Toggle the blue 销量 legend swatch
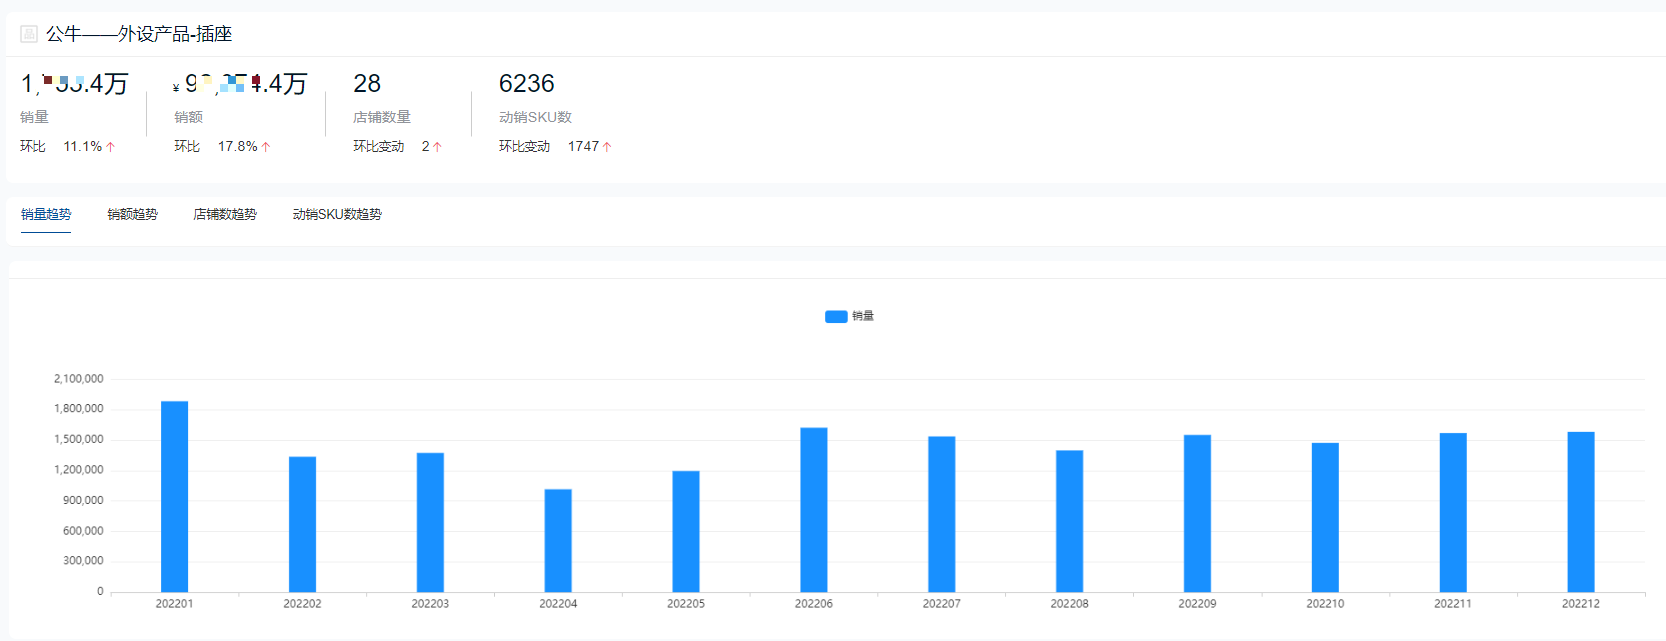This screenshot has width=1666, height=641. pyautogui.click(x=836, y=316)
